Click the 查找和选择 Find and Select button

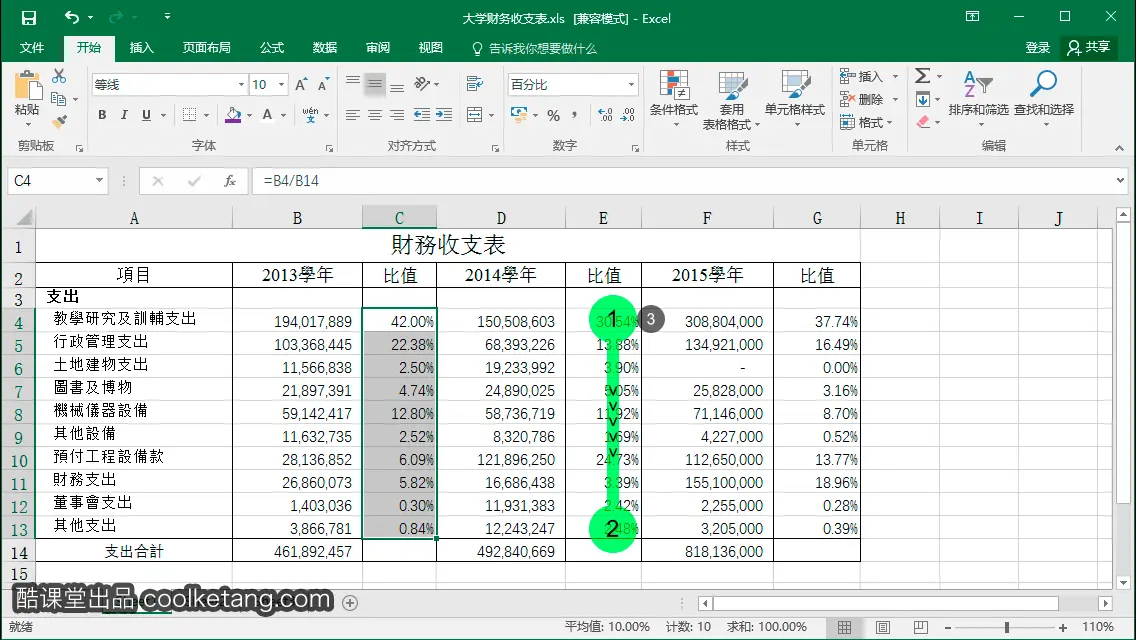(x=1043, y=99)
